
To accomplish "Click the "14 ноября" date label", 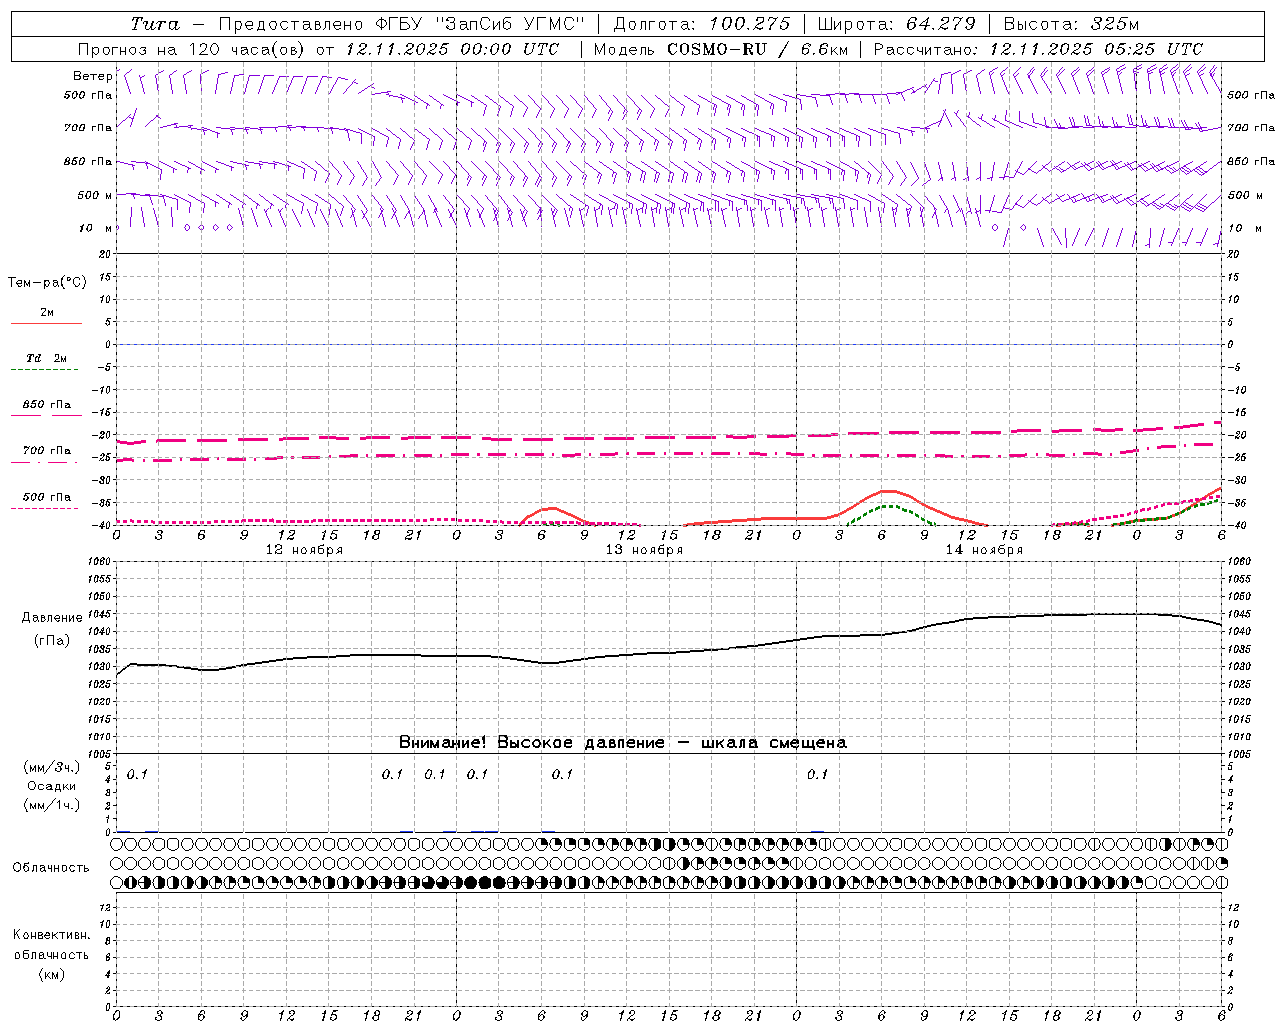I will point(984,550).
